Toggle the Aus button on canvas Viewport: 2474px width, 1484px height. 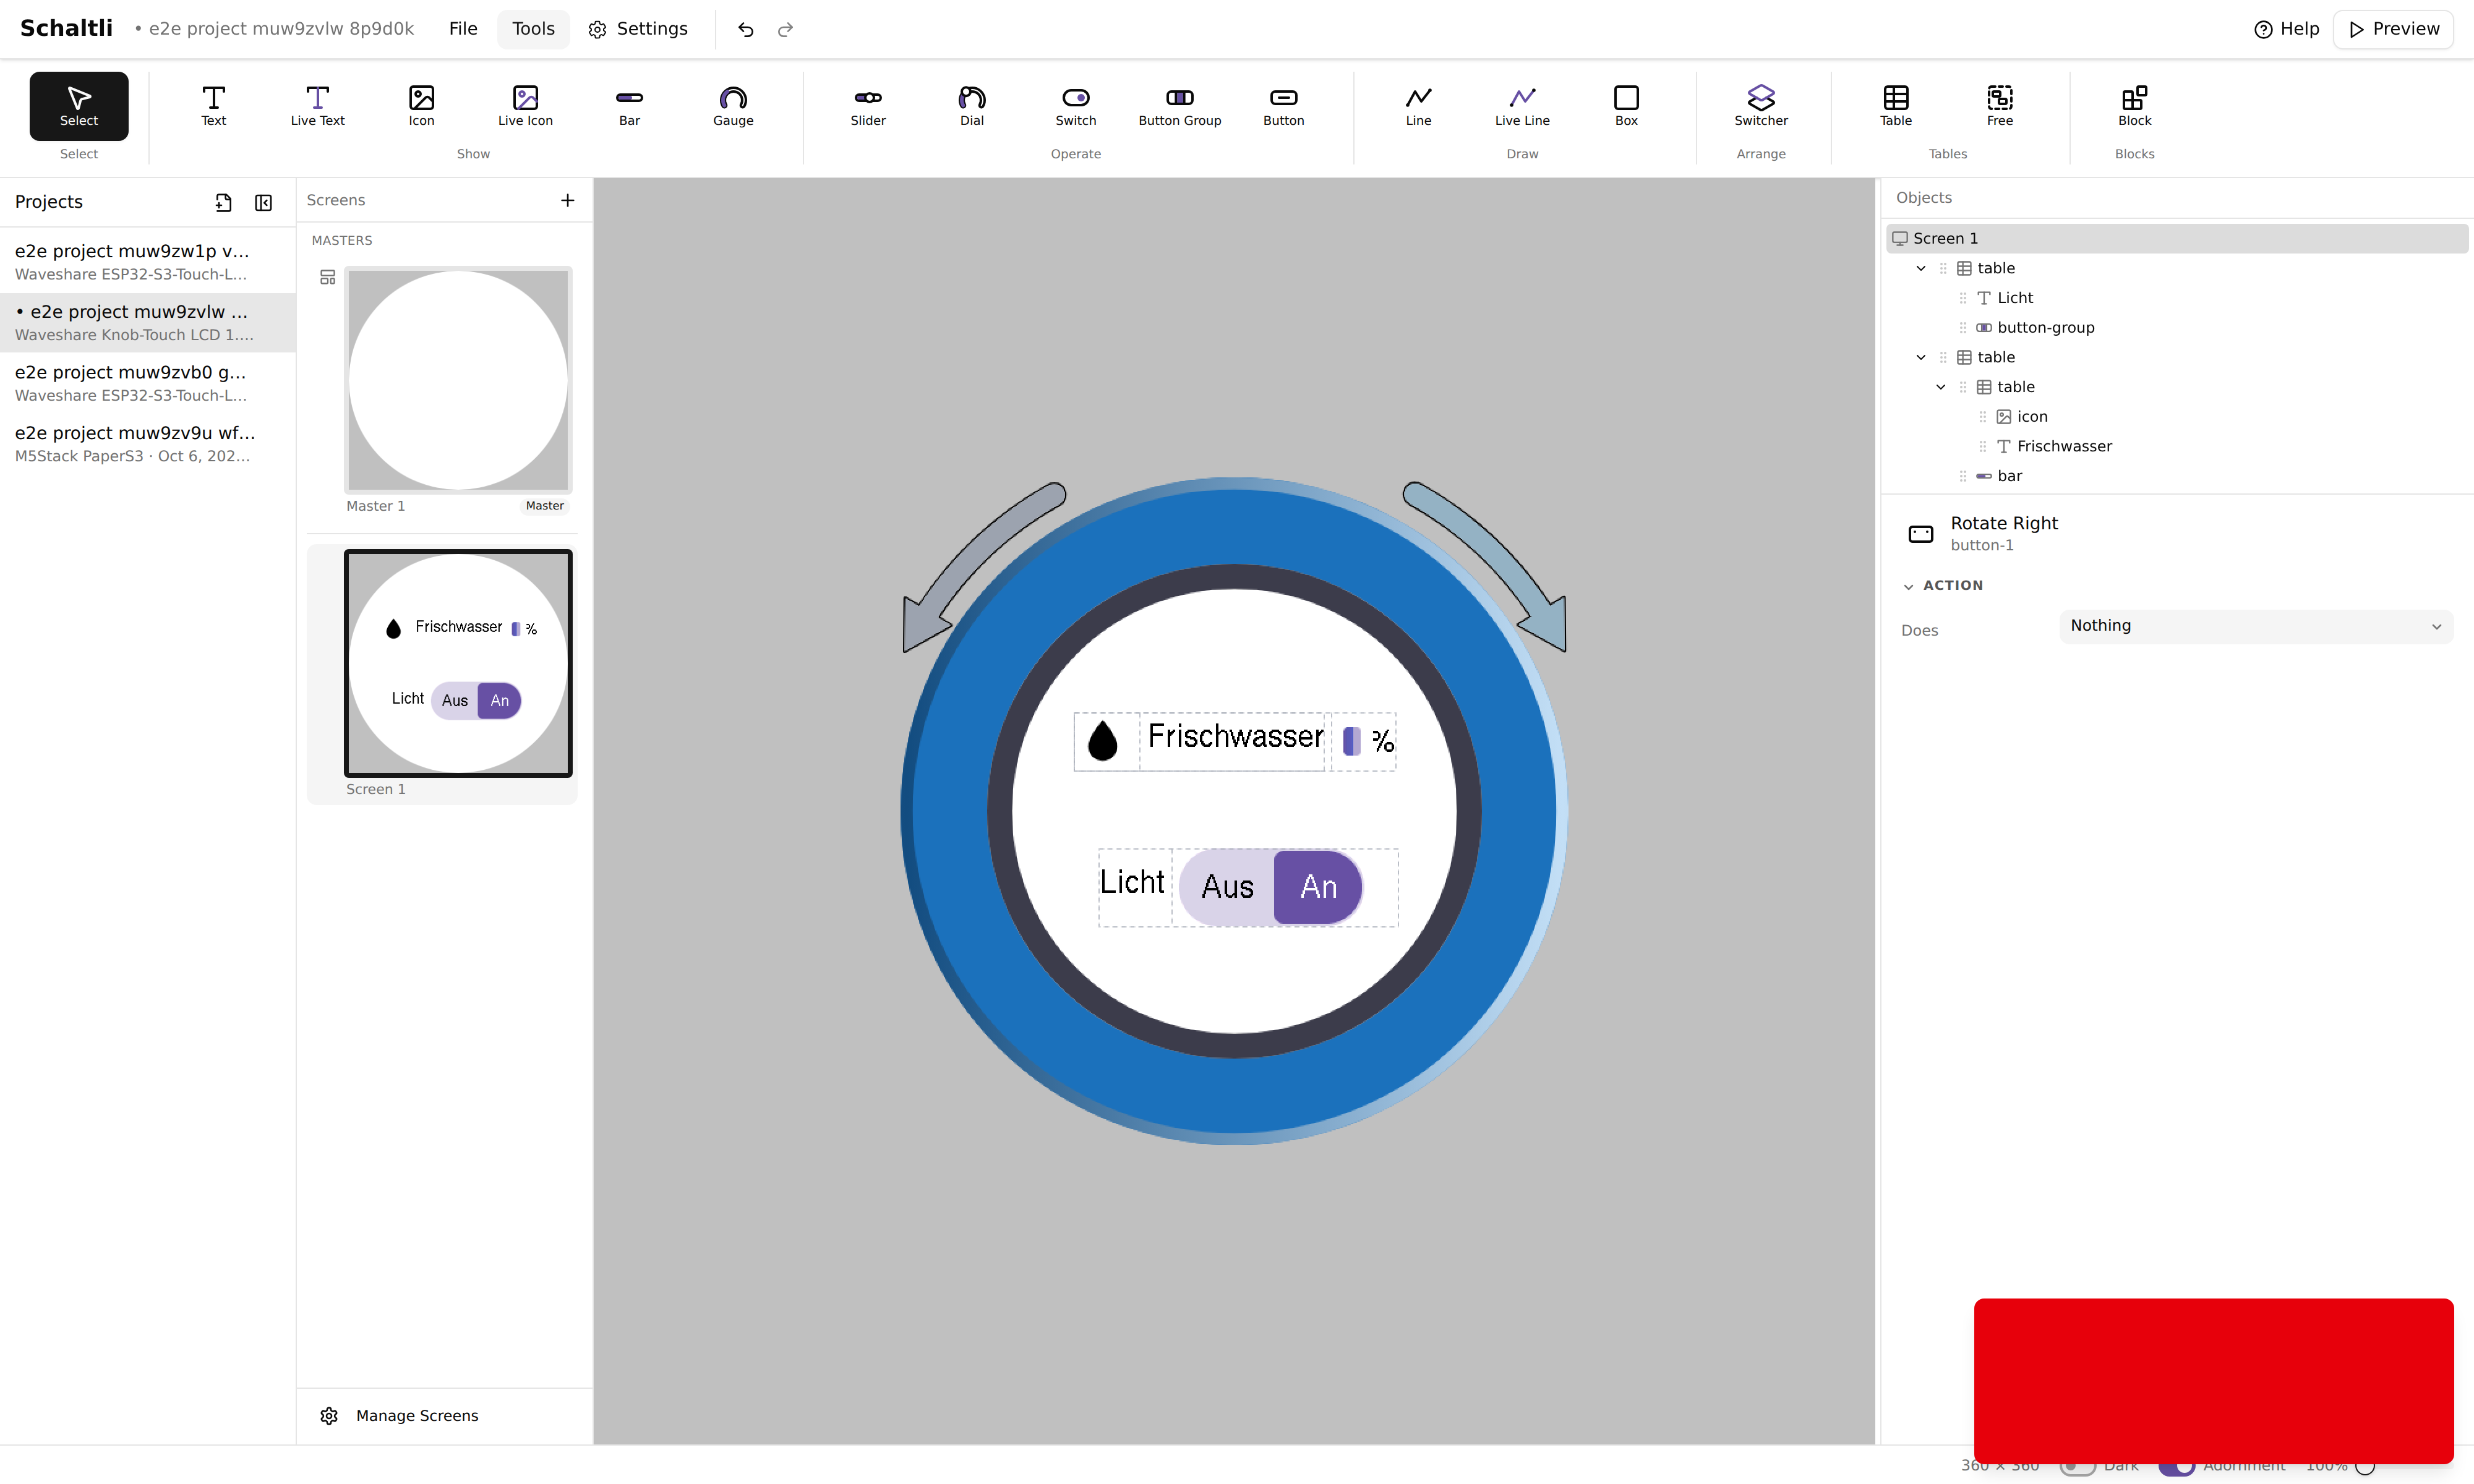click(1227, 887)
